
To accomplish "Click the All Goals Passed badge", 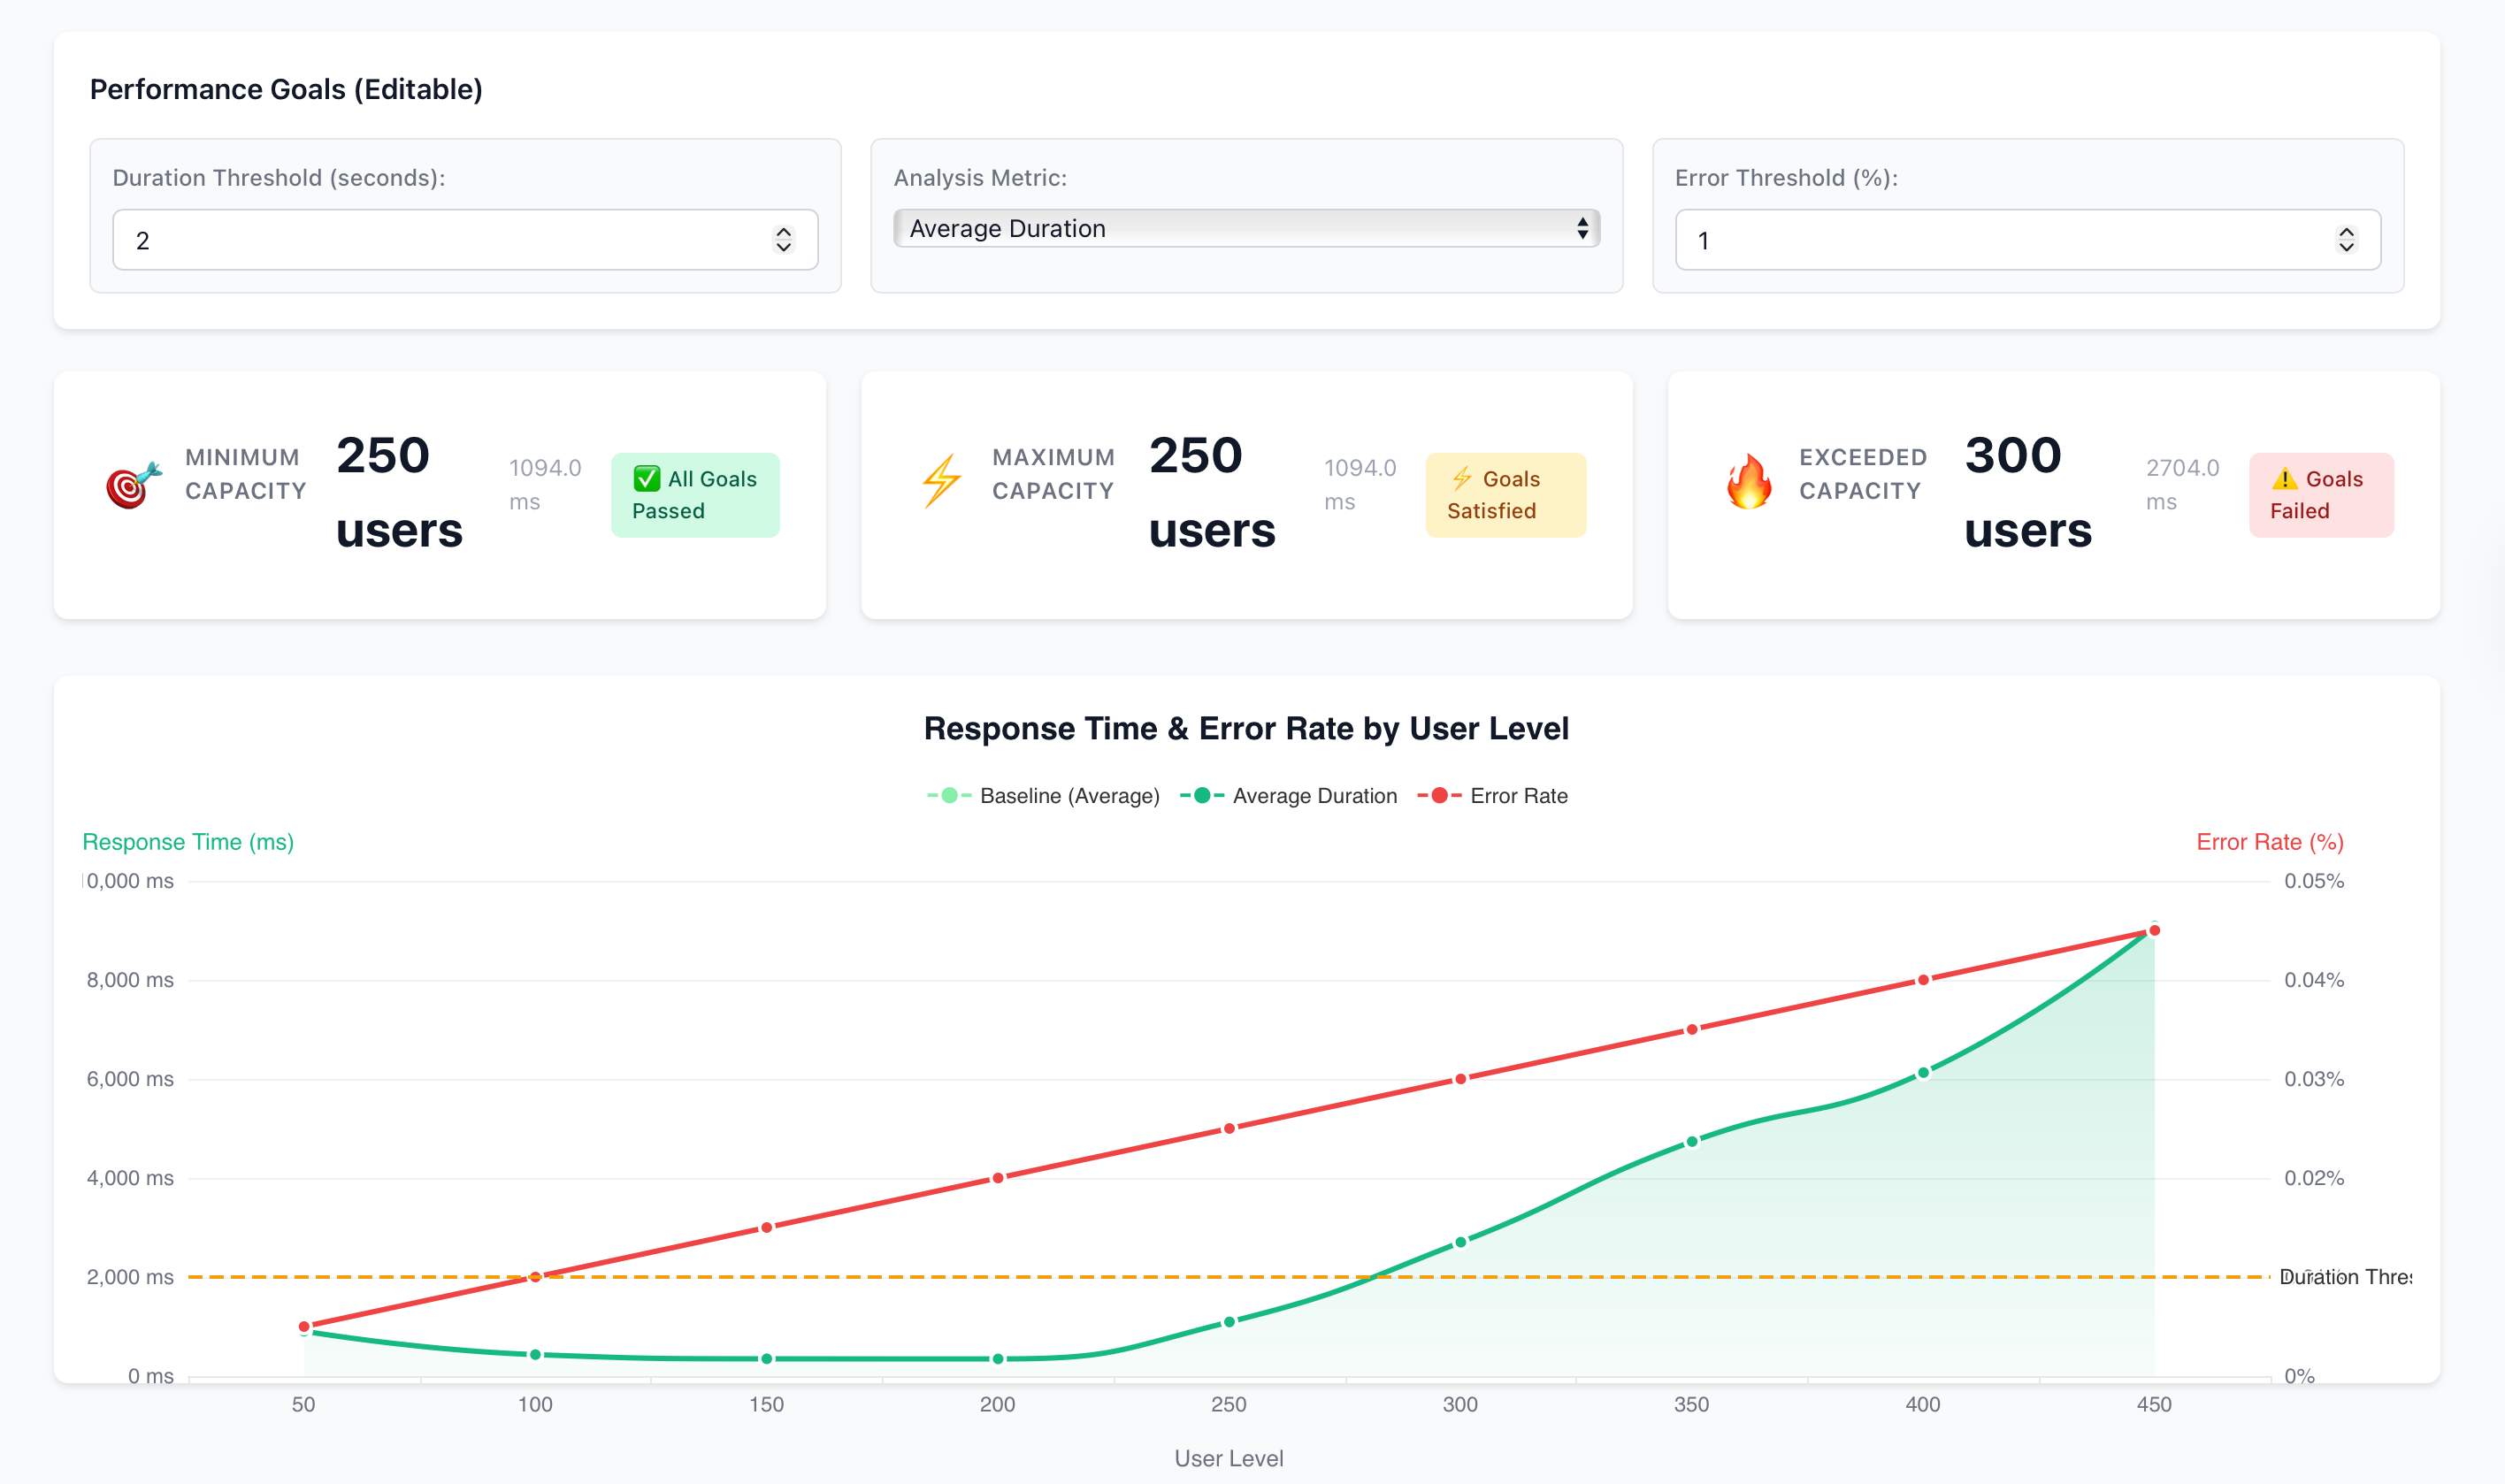I will [695, 495].
